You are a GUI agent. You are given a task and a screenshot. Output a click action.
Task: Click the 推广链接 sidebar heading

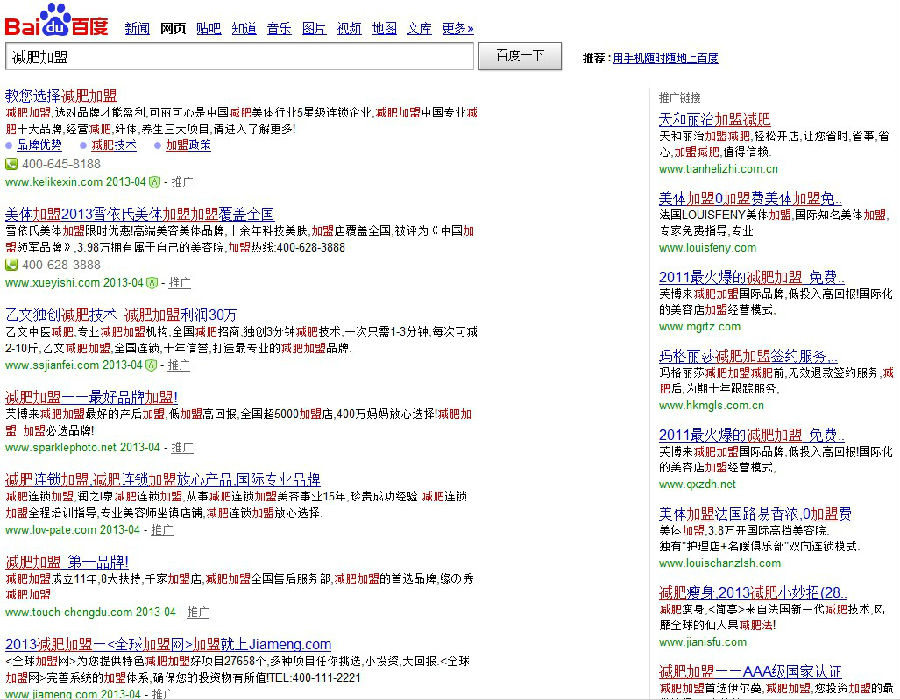[680, 98]
